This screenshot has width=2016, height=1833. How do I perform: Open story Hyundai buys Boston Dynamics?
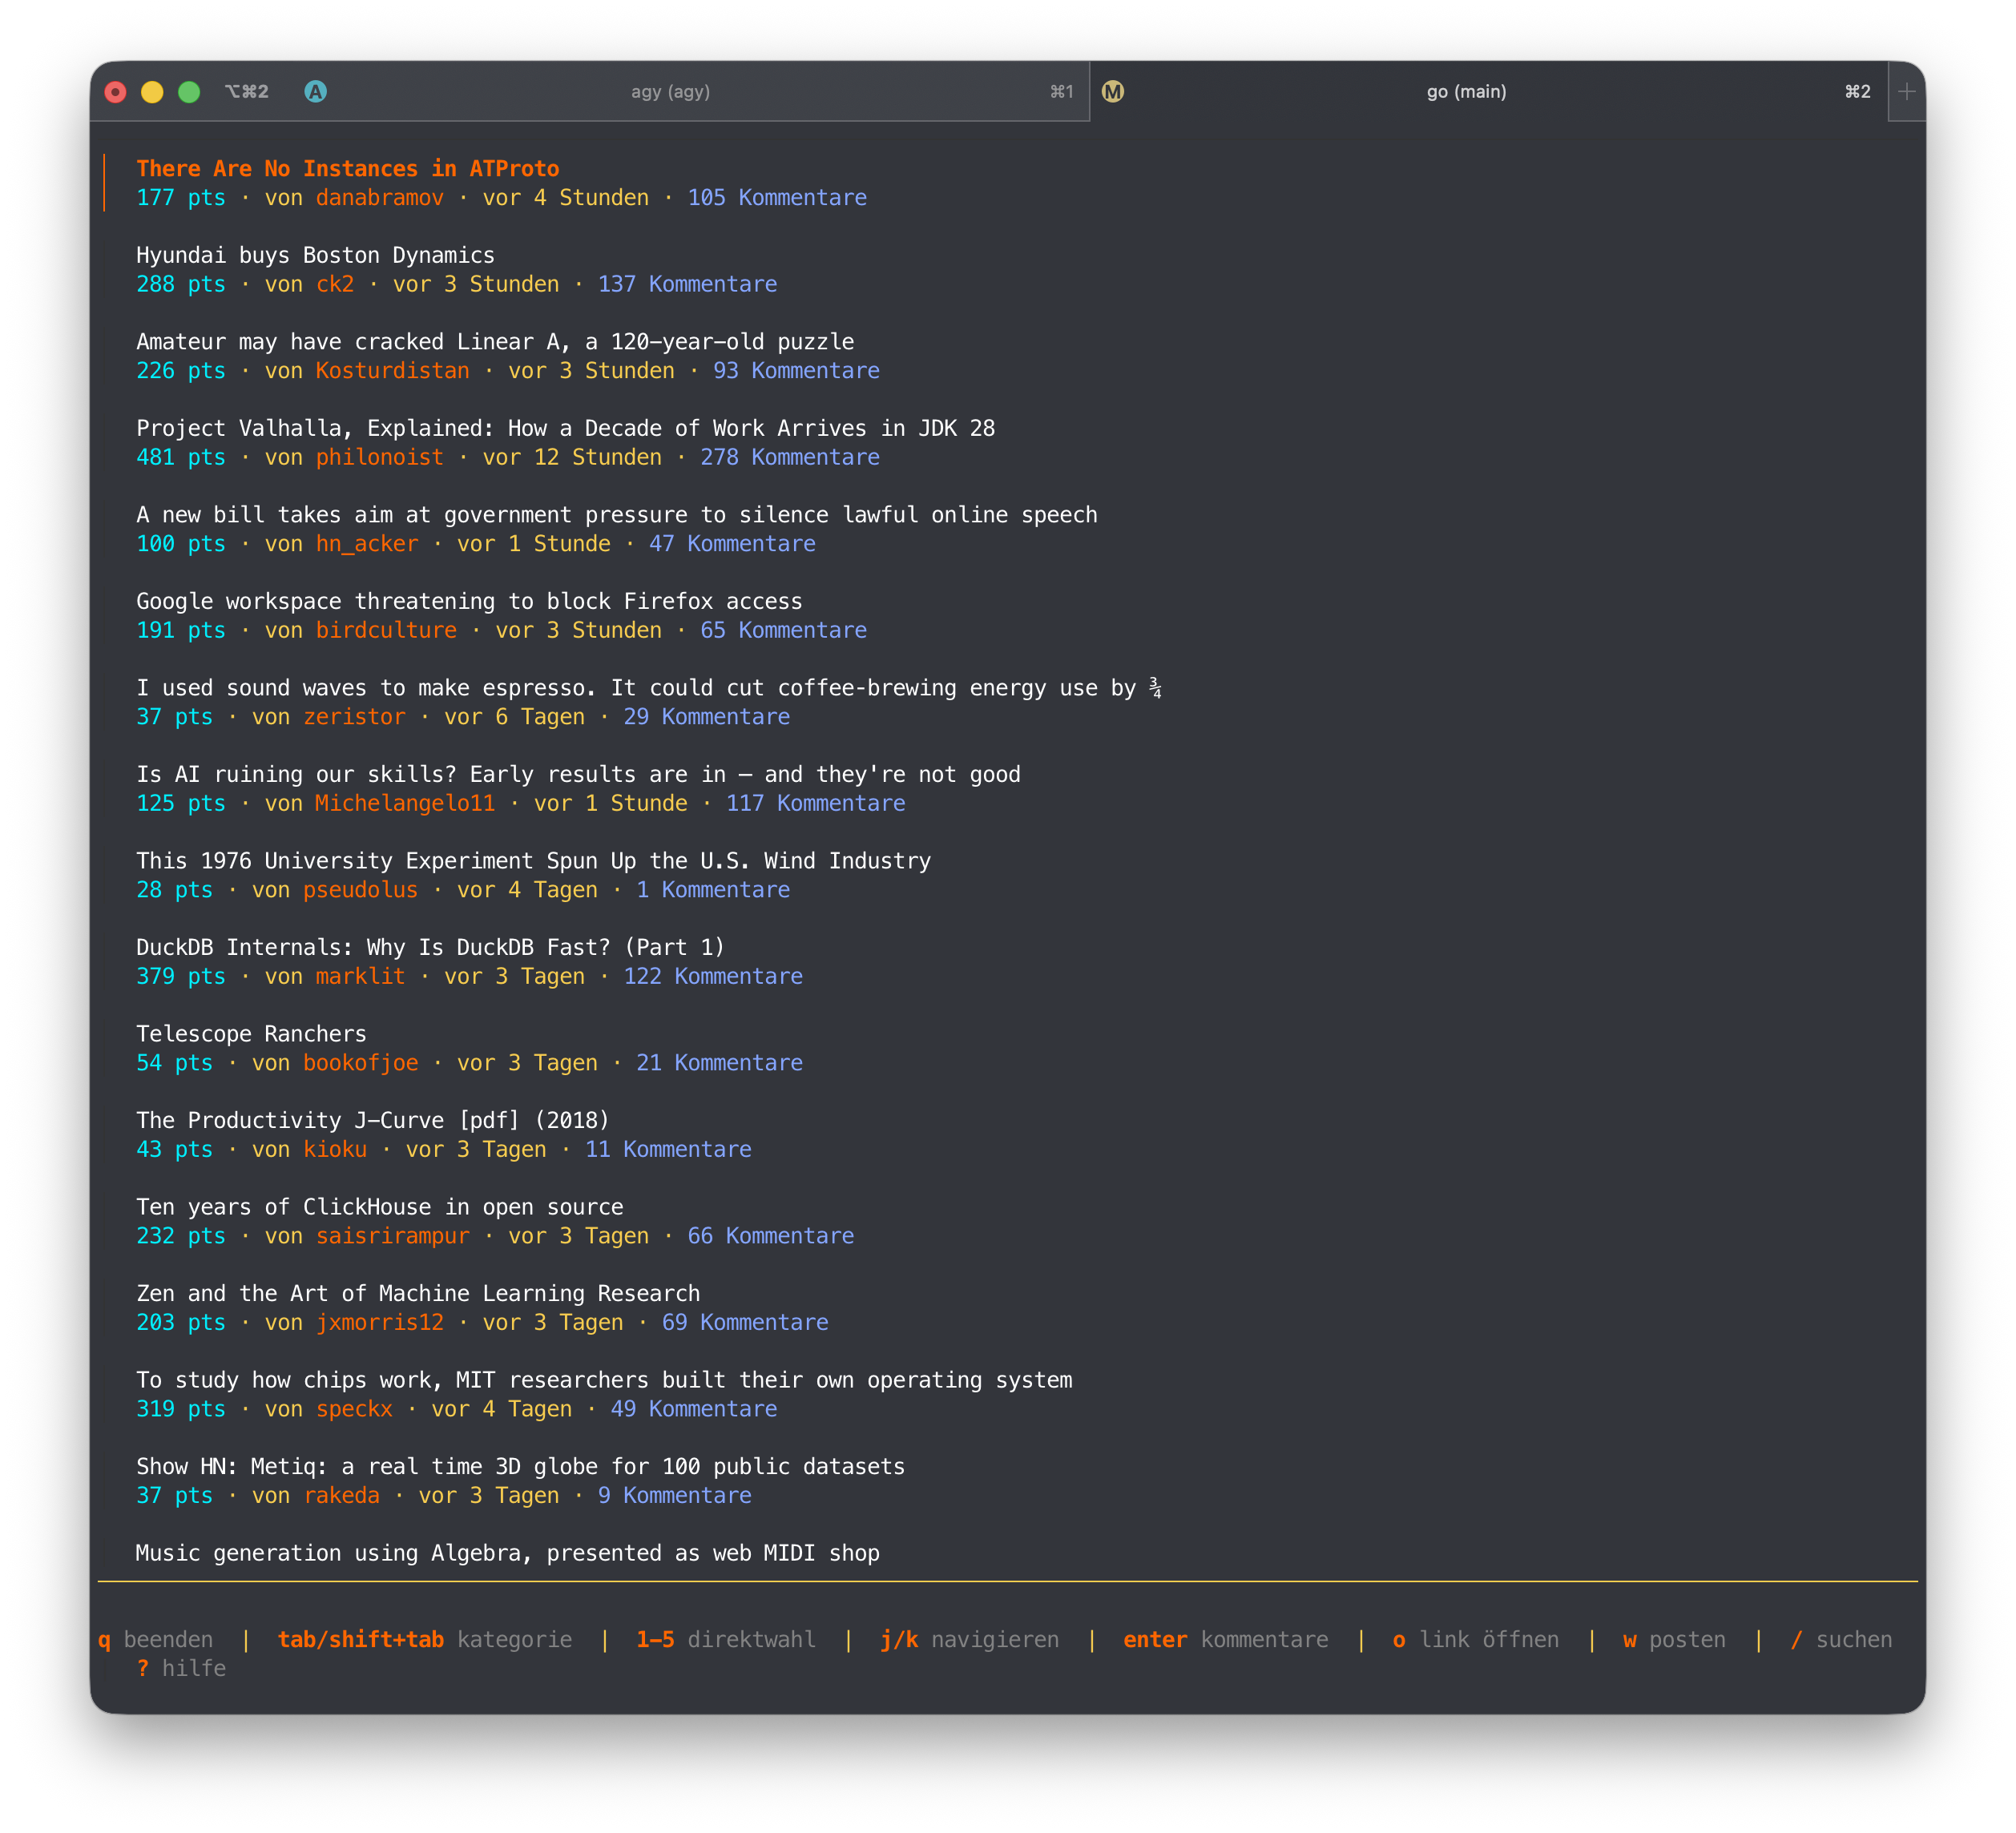tap(315, 255)
